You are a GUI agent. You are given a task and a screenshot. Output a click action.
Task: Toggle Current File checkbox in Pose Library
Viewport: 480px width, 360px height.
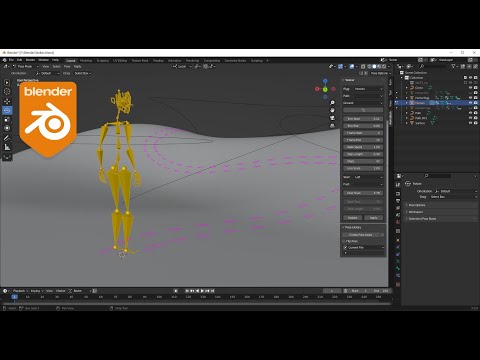pyautogui.click(x=345, y=248)
